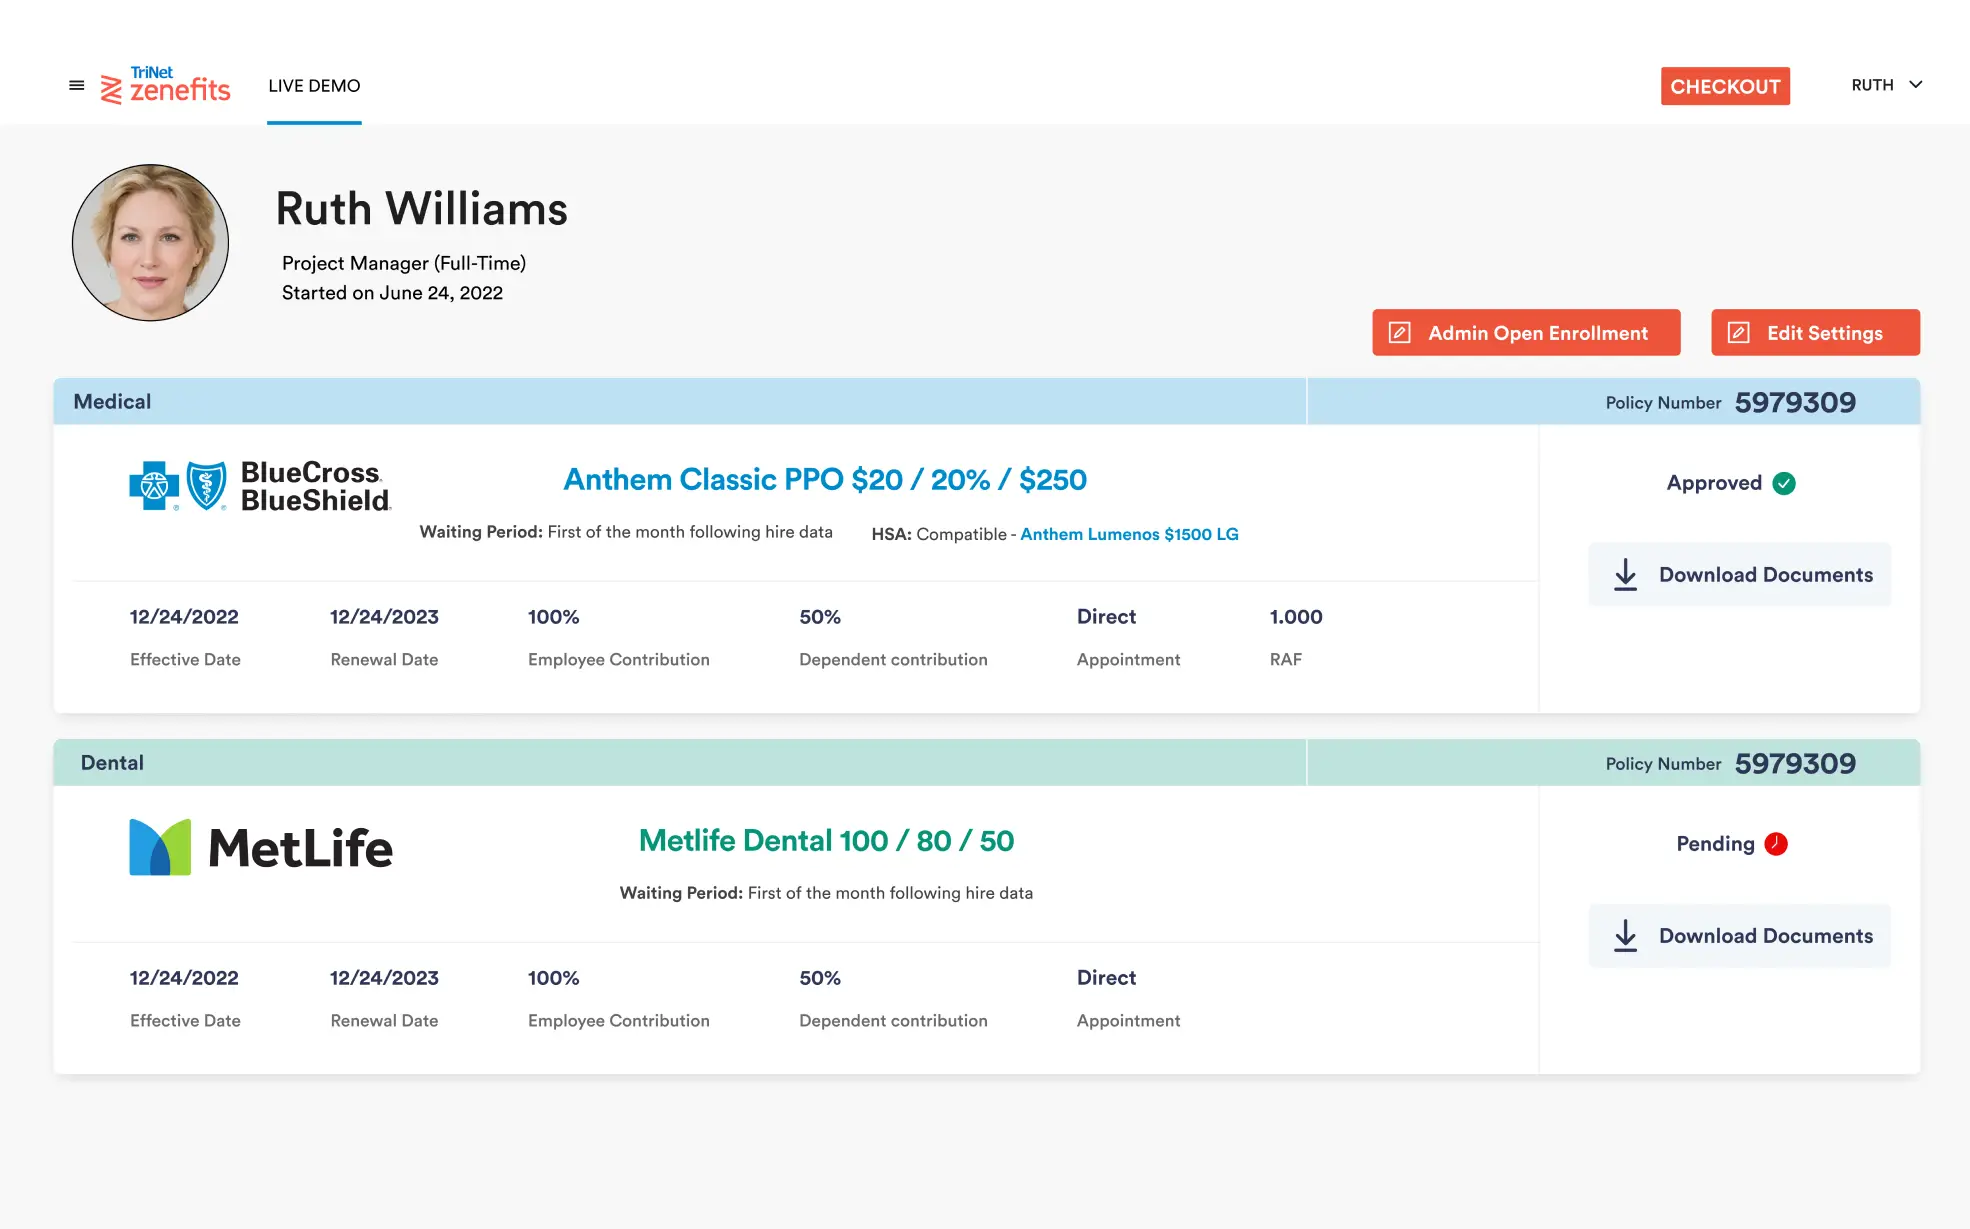
Task: Click the Anthem Classic PPO plan title
Action: 824,480
